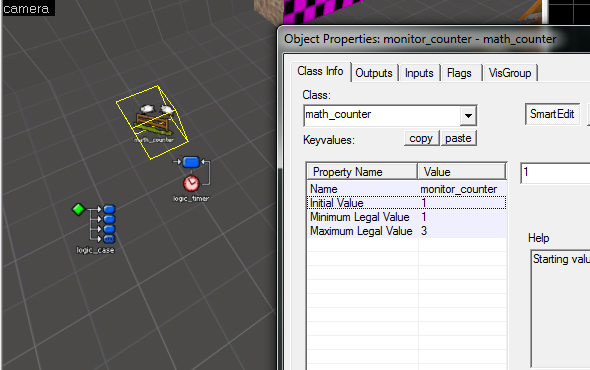Click the red logic_timer clock icon
This screenshot has width=590, height=370.
191,183
